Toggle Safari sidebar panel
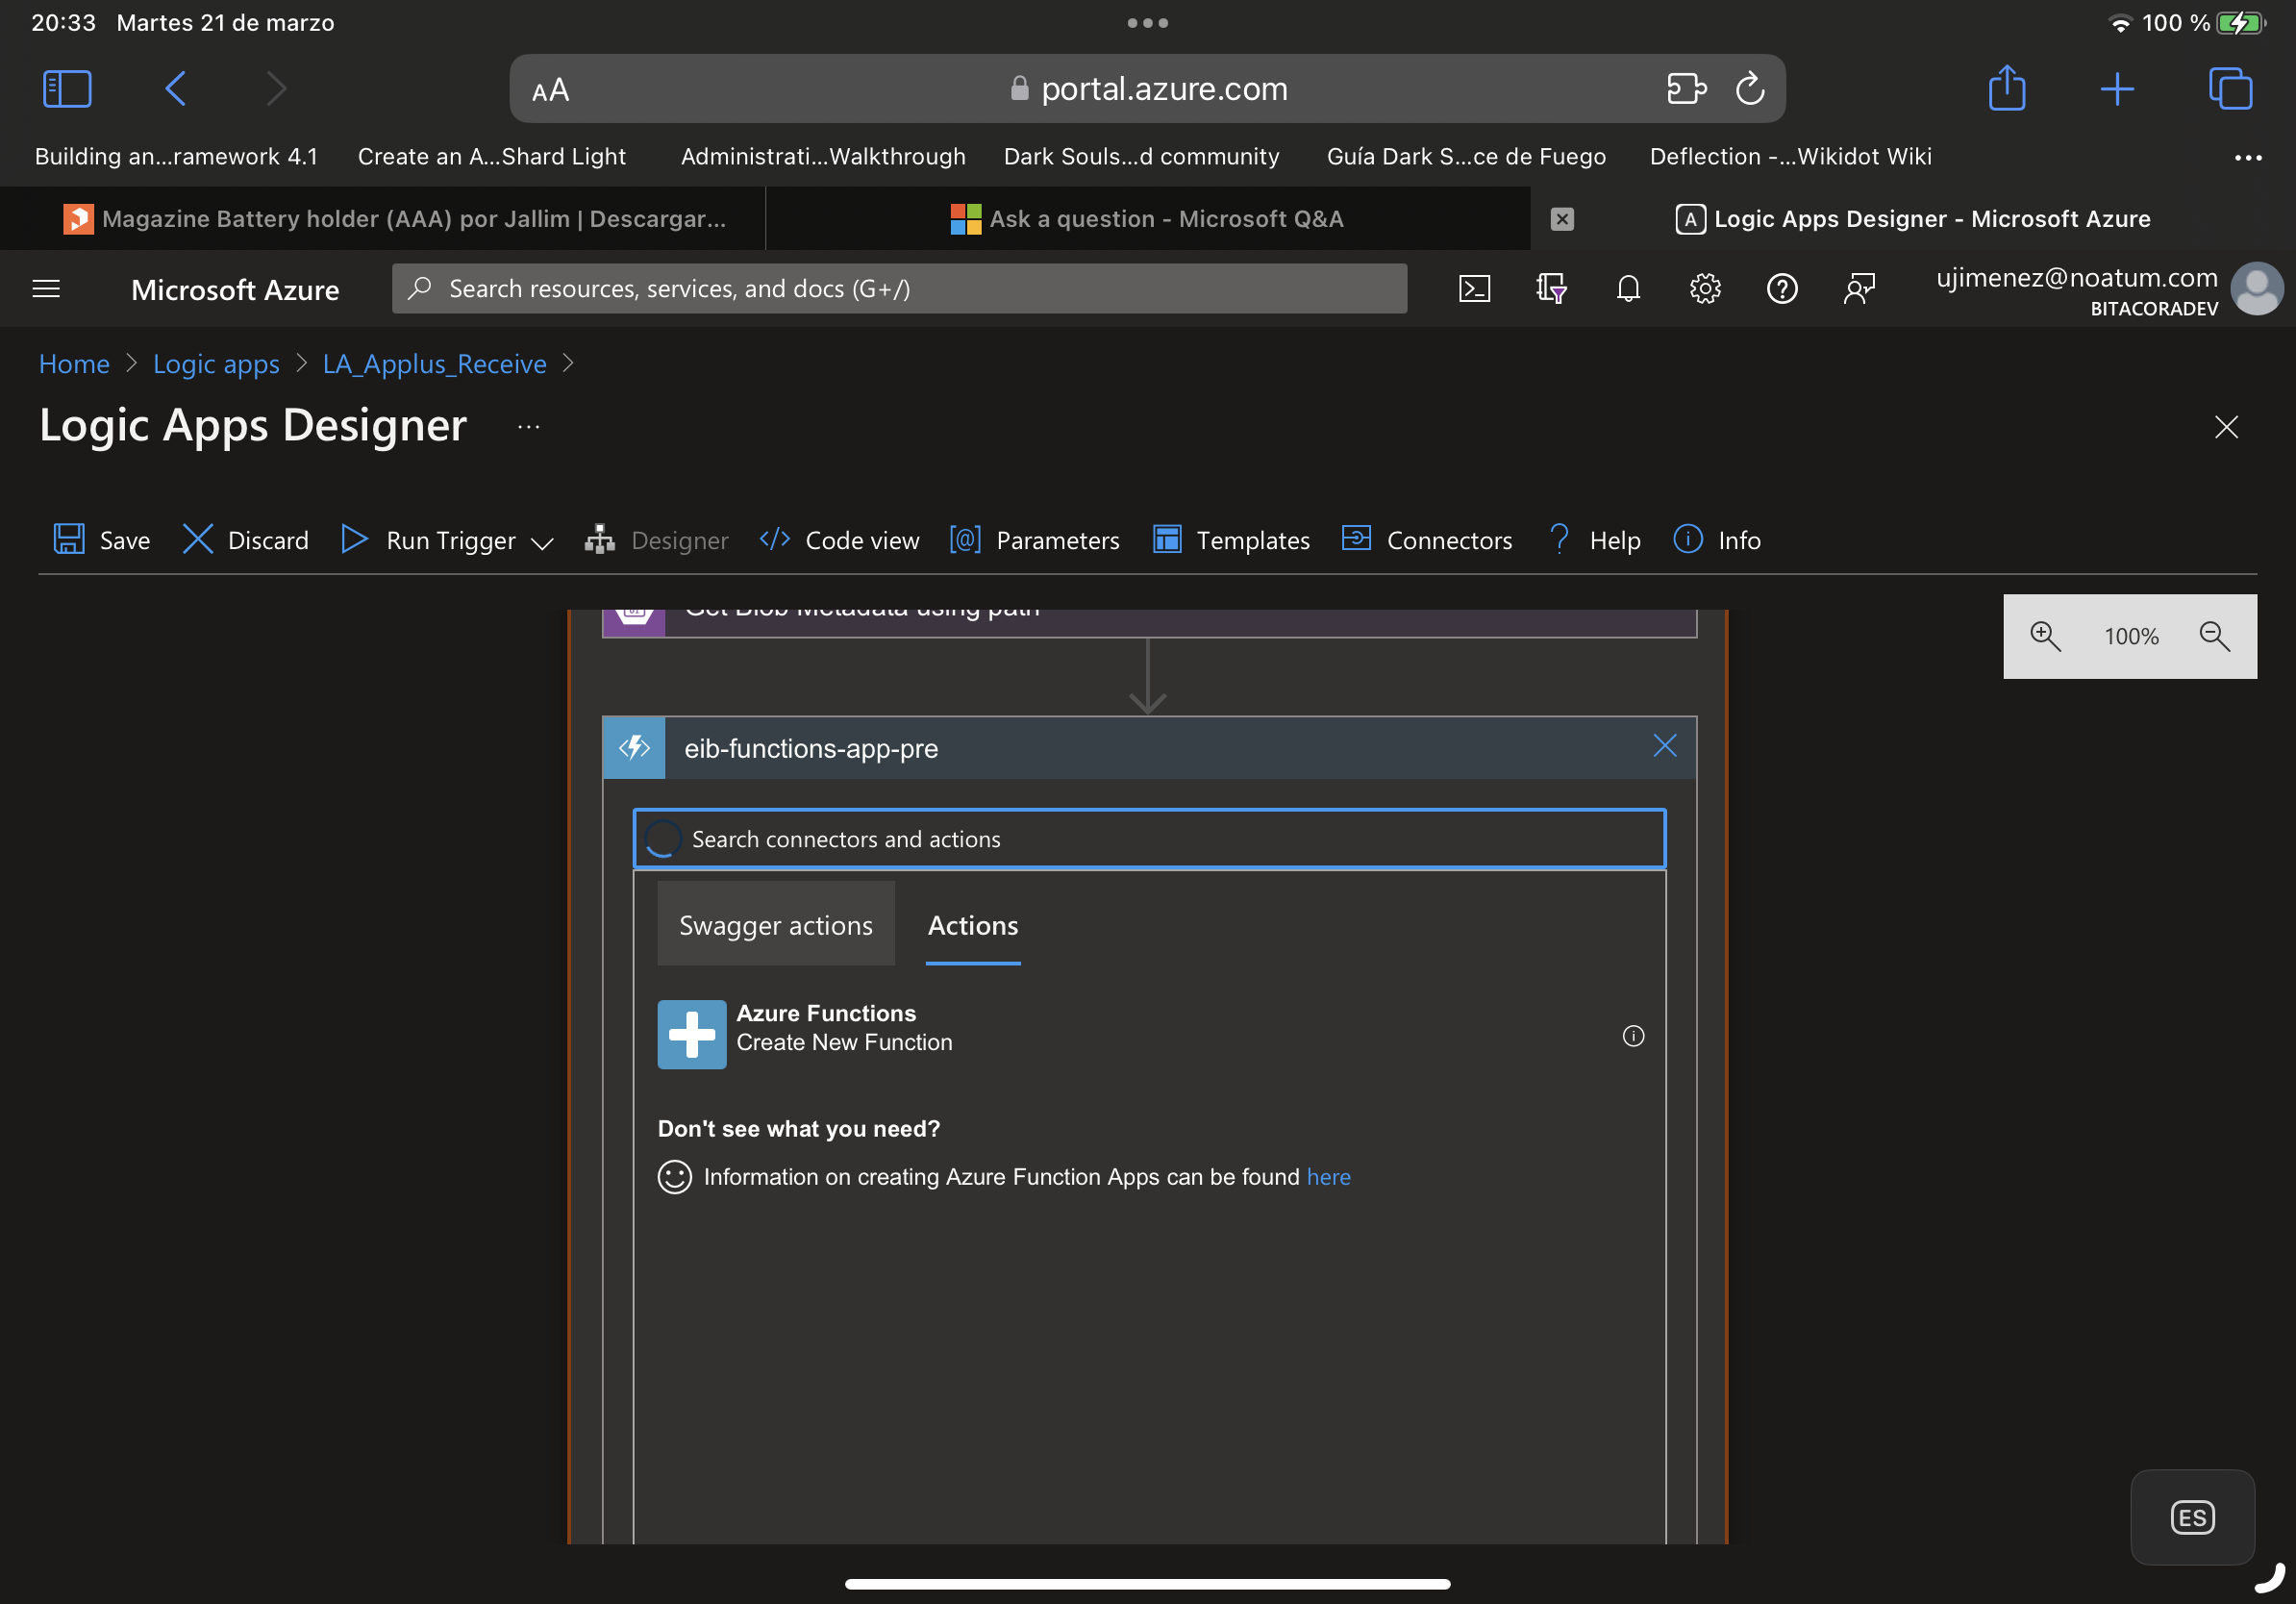Viewport: 2296px width, 1604px height. point(67,89)
